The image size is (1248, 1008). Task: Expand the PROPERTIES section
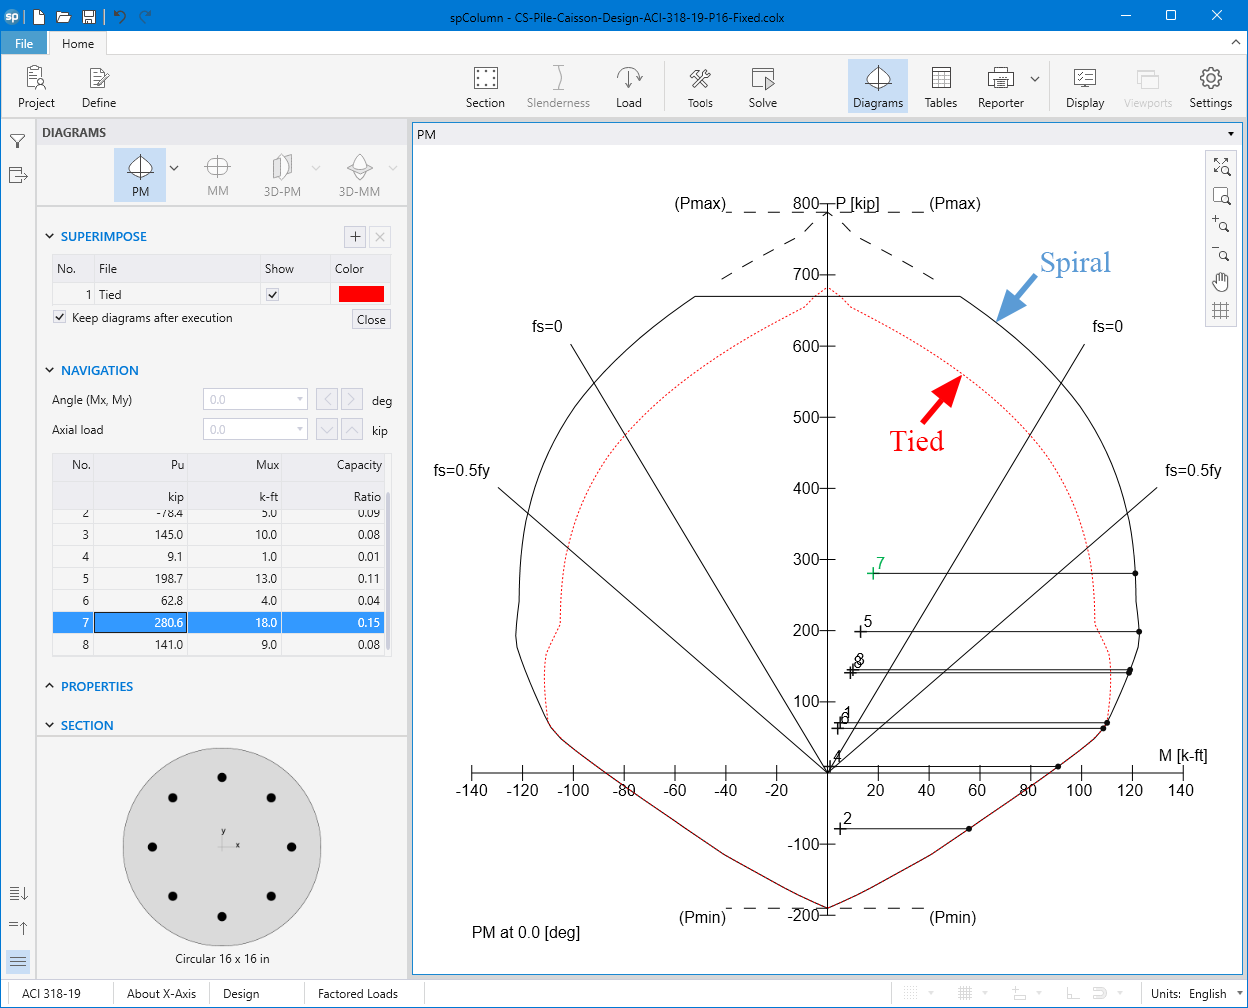click(x=49, y=686)
